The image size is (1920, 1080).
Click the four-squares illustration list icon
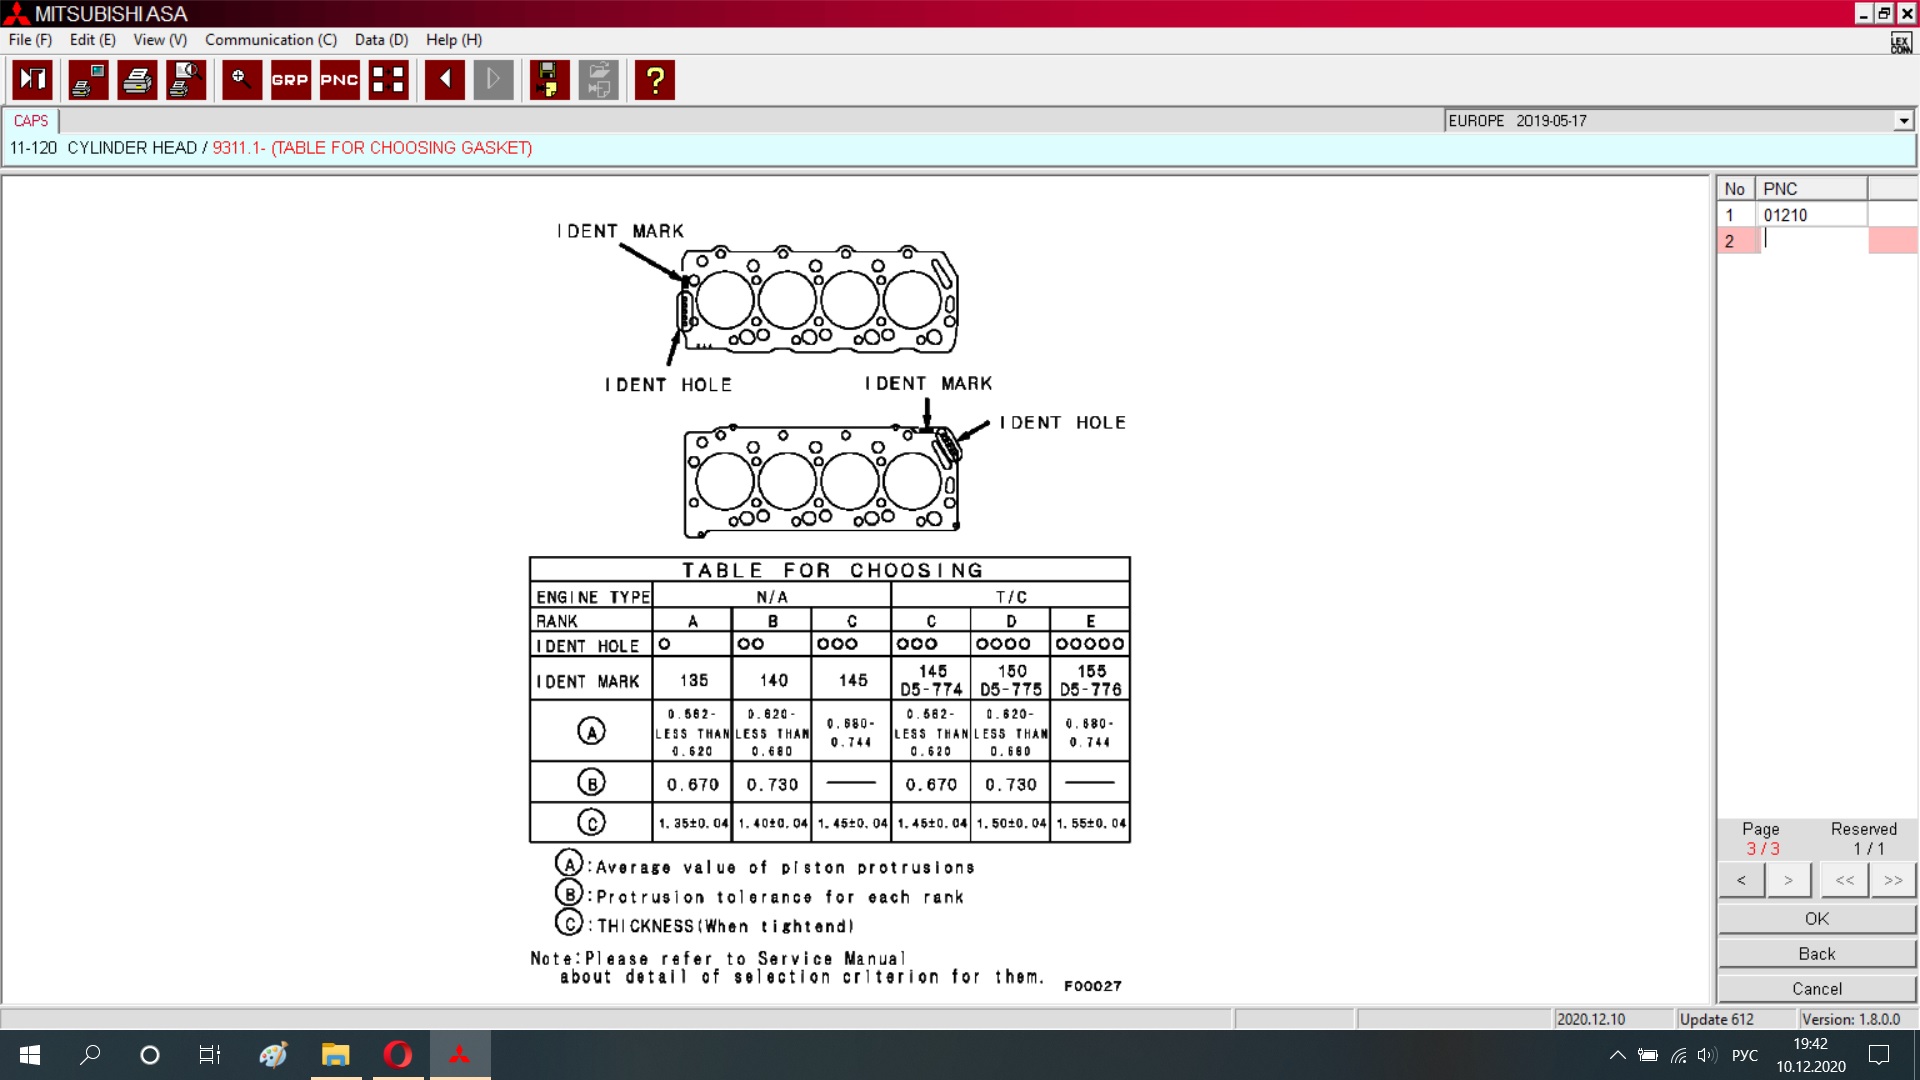point(388,80)
